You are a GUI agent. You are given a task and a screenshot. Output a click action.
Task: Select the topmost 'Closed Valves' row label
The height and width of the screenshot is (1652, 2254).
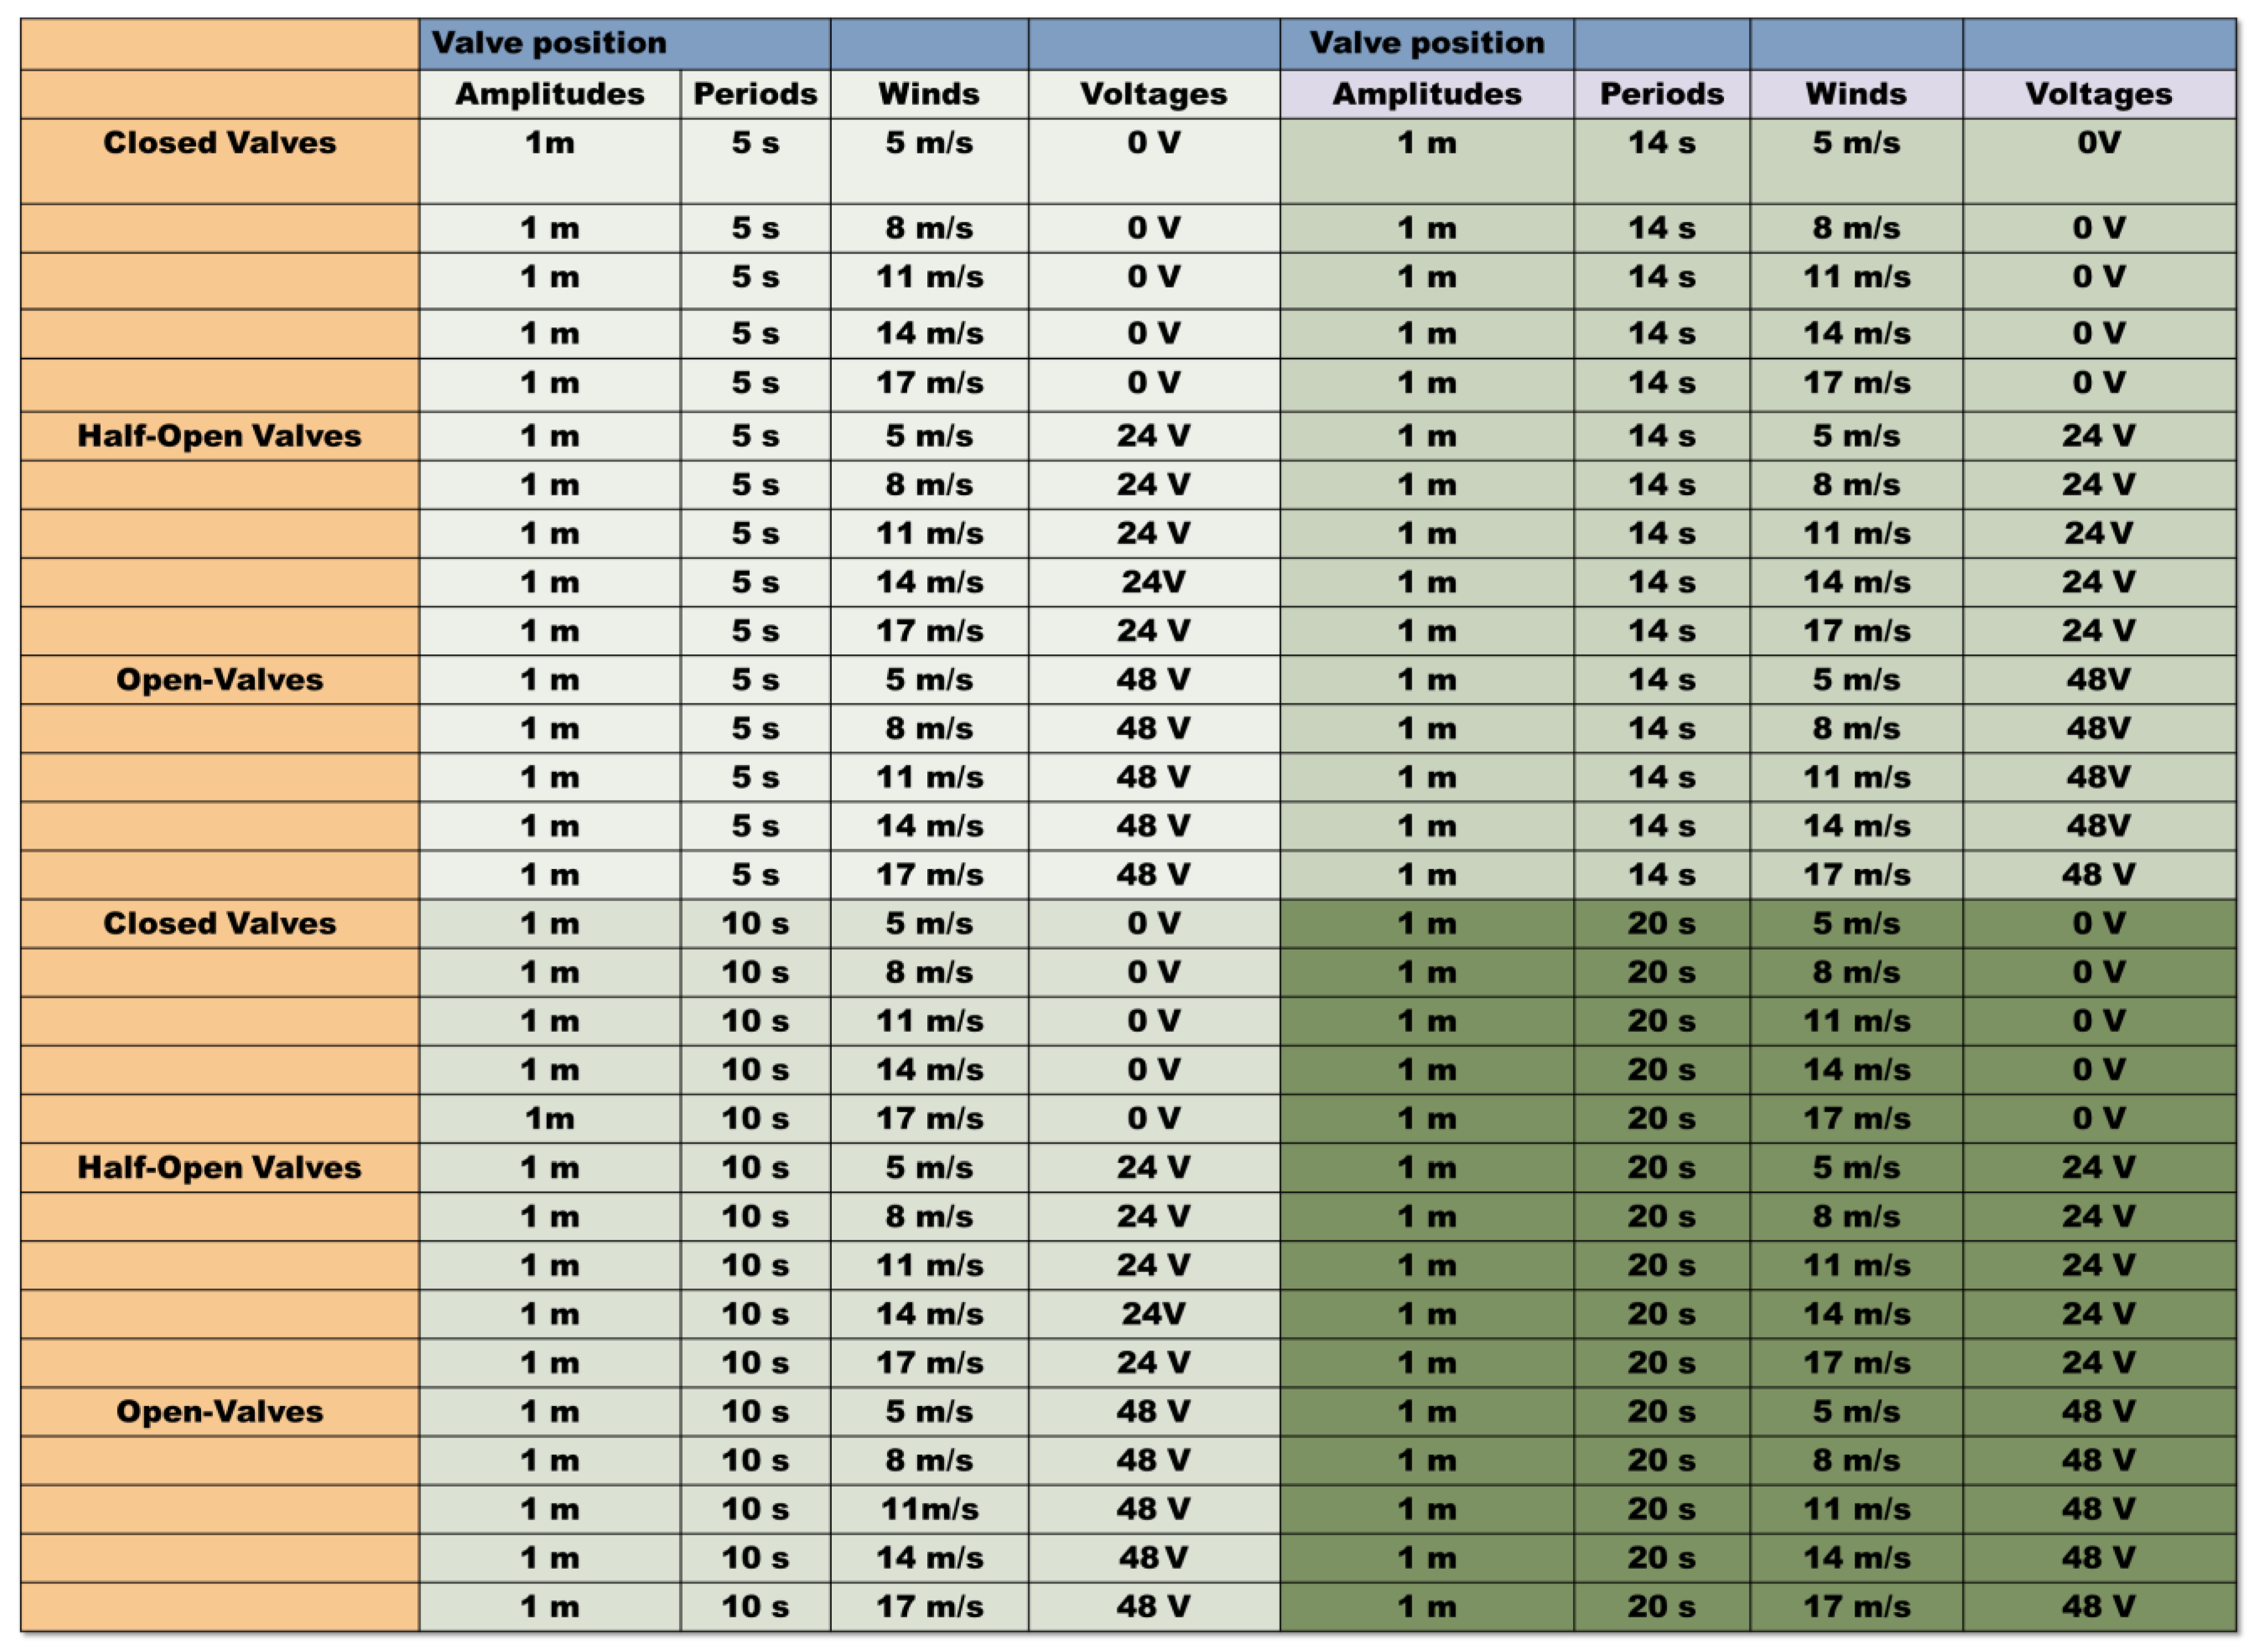point(219,143)
